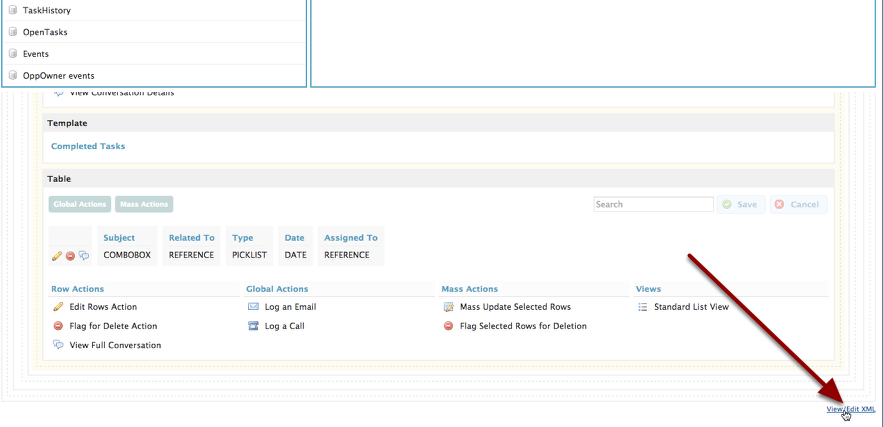Select TaskHistory in the list
Image resolution: width=883 pixels, height=427 pixels.
[47, 10]
